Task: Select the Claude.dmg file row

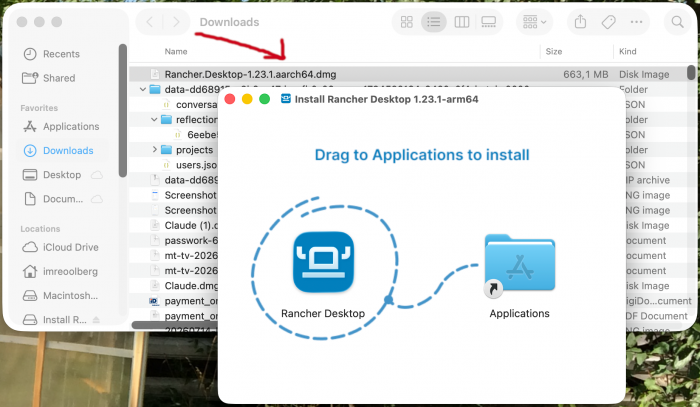Action: pyautogui.click(x=173, y=286)
